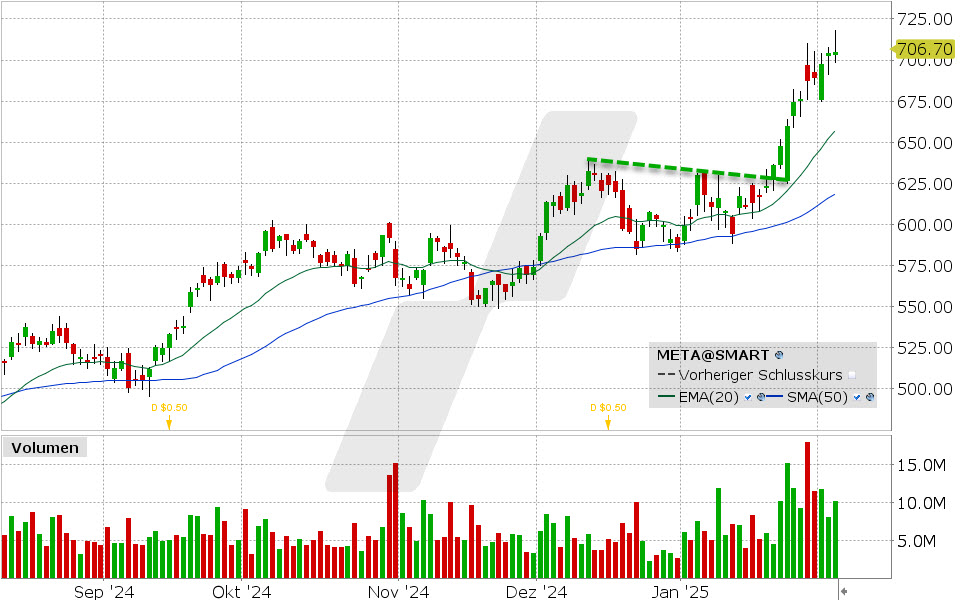960x600 pixels.
Task: Open settings icon next to META@SMART
Action: click(x=779, y=354)
